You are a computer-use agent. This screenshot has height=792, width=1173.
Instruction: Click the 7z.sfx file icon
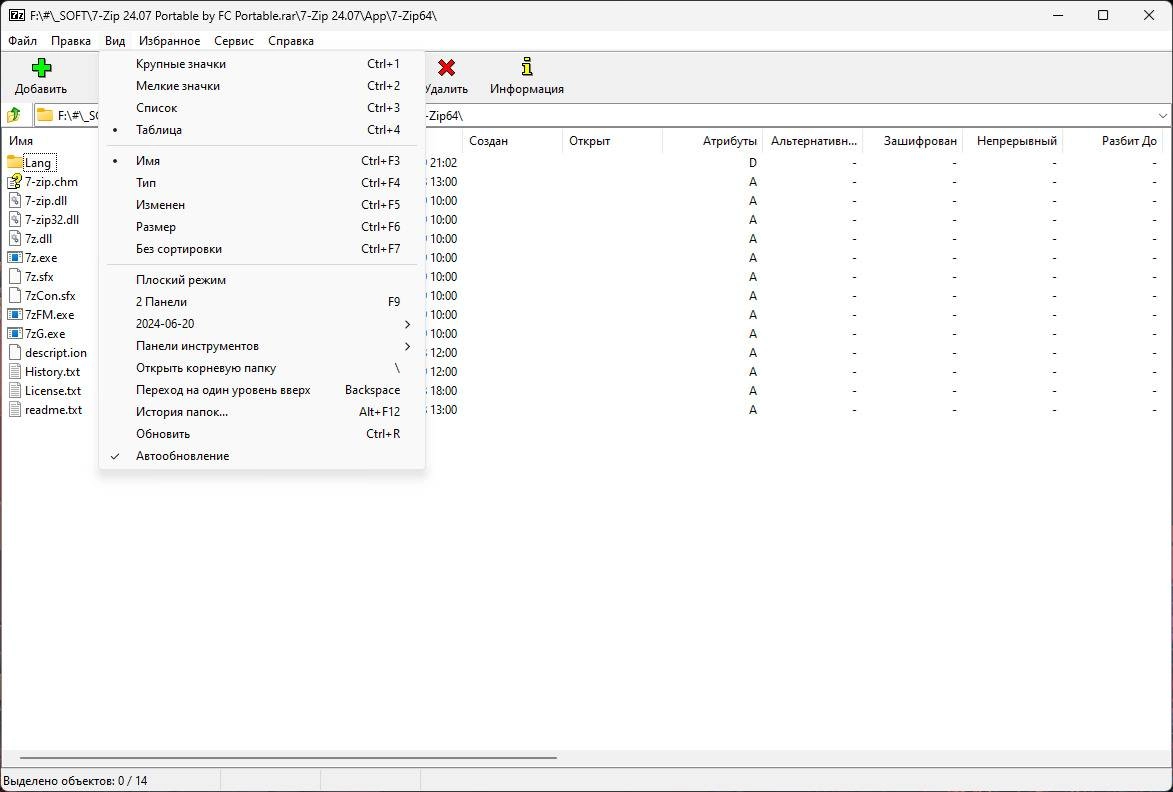coord(15,277)
